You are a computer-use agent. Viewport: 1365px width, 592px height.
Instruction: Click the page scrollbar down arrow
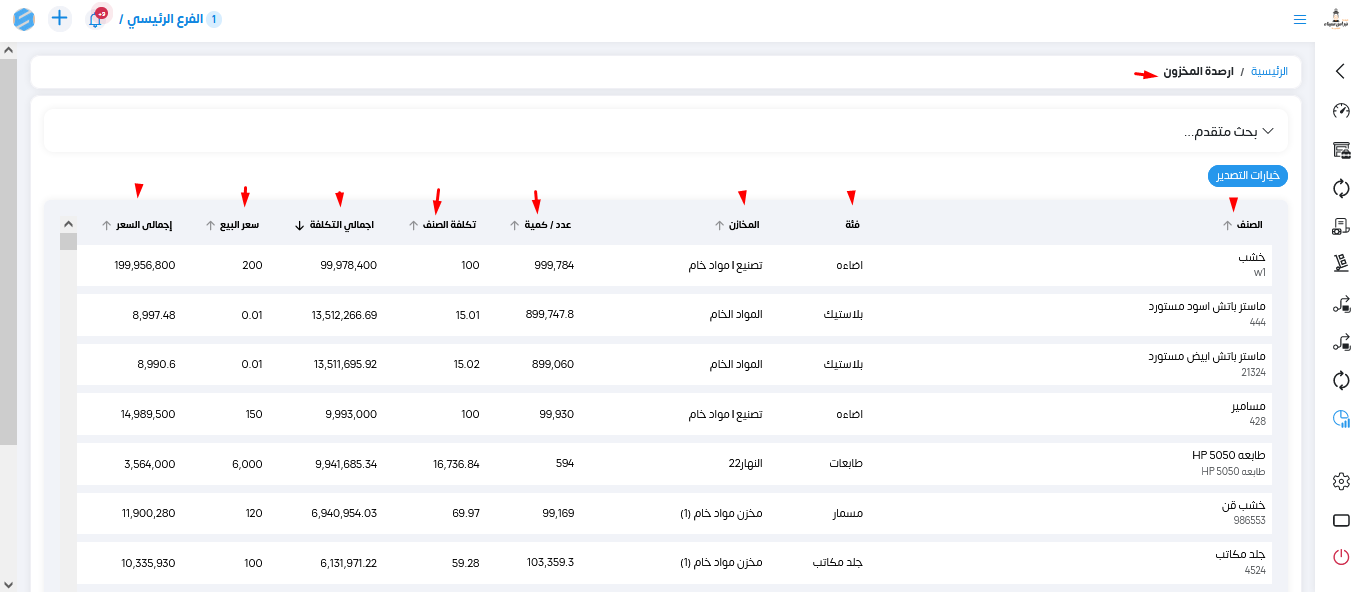[x=9, y=584]
